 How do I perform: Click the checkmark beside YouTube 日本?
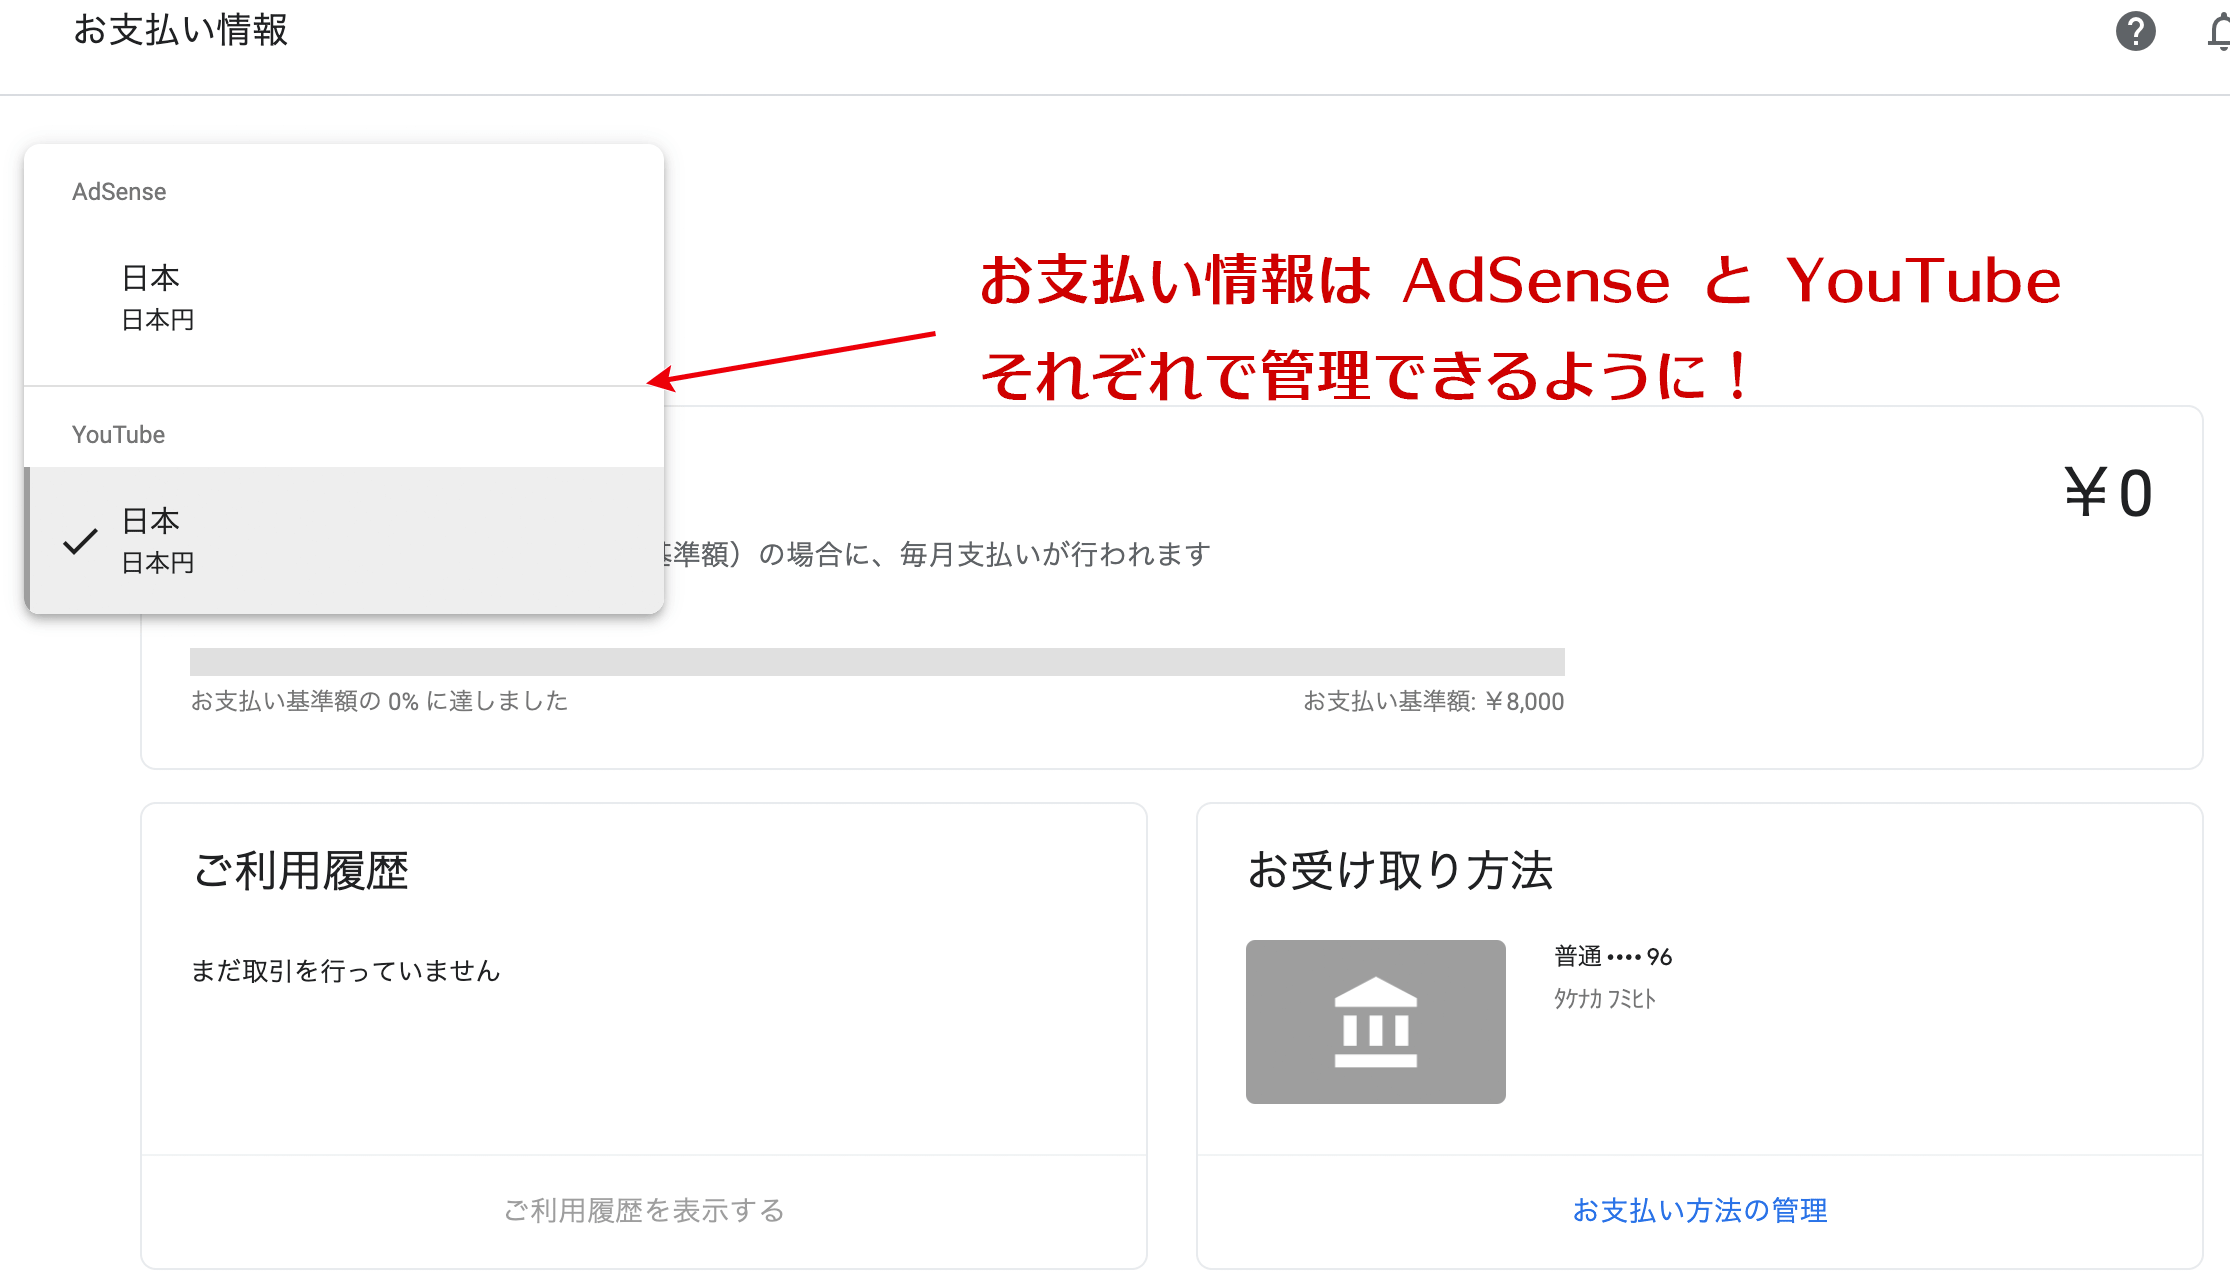80,541
